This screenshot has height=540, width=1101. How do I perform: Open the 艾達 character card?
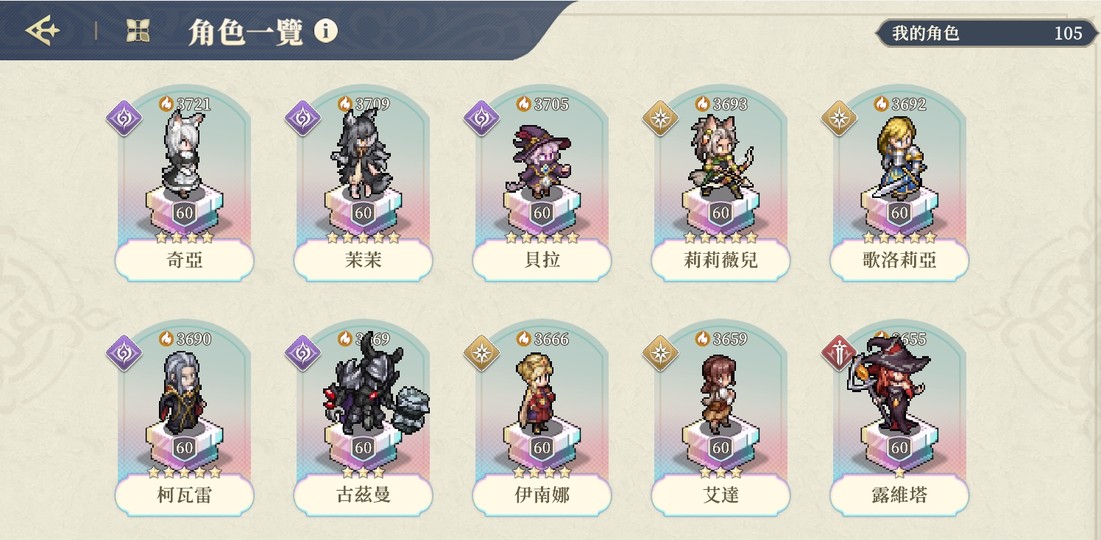(x=720, y=421)
